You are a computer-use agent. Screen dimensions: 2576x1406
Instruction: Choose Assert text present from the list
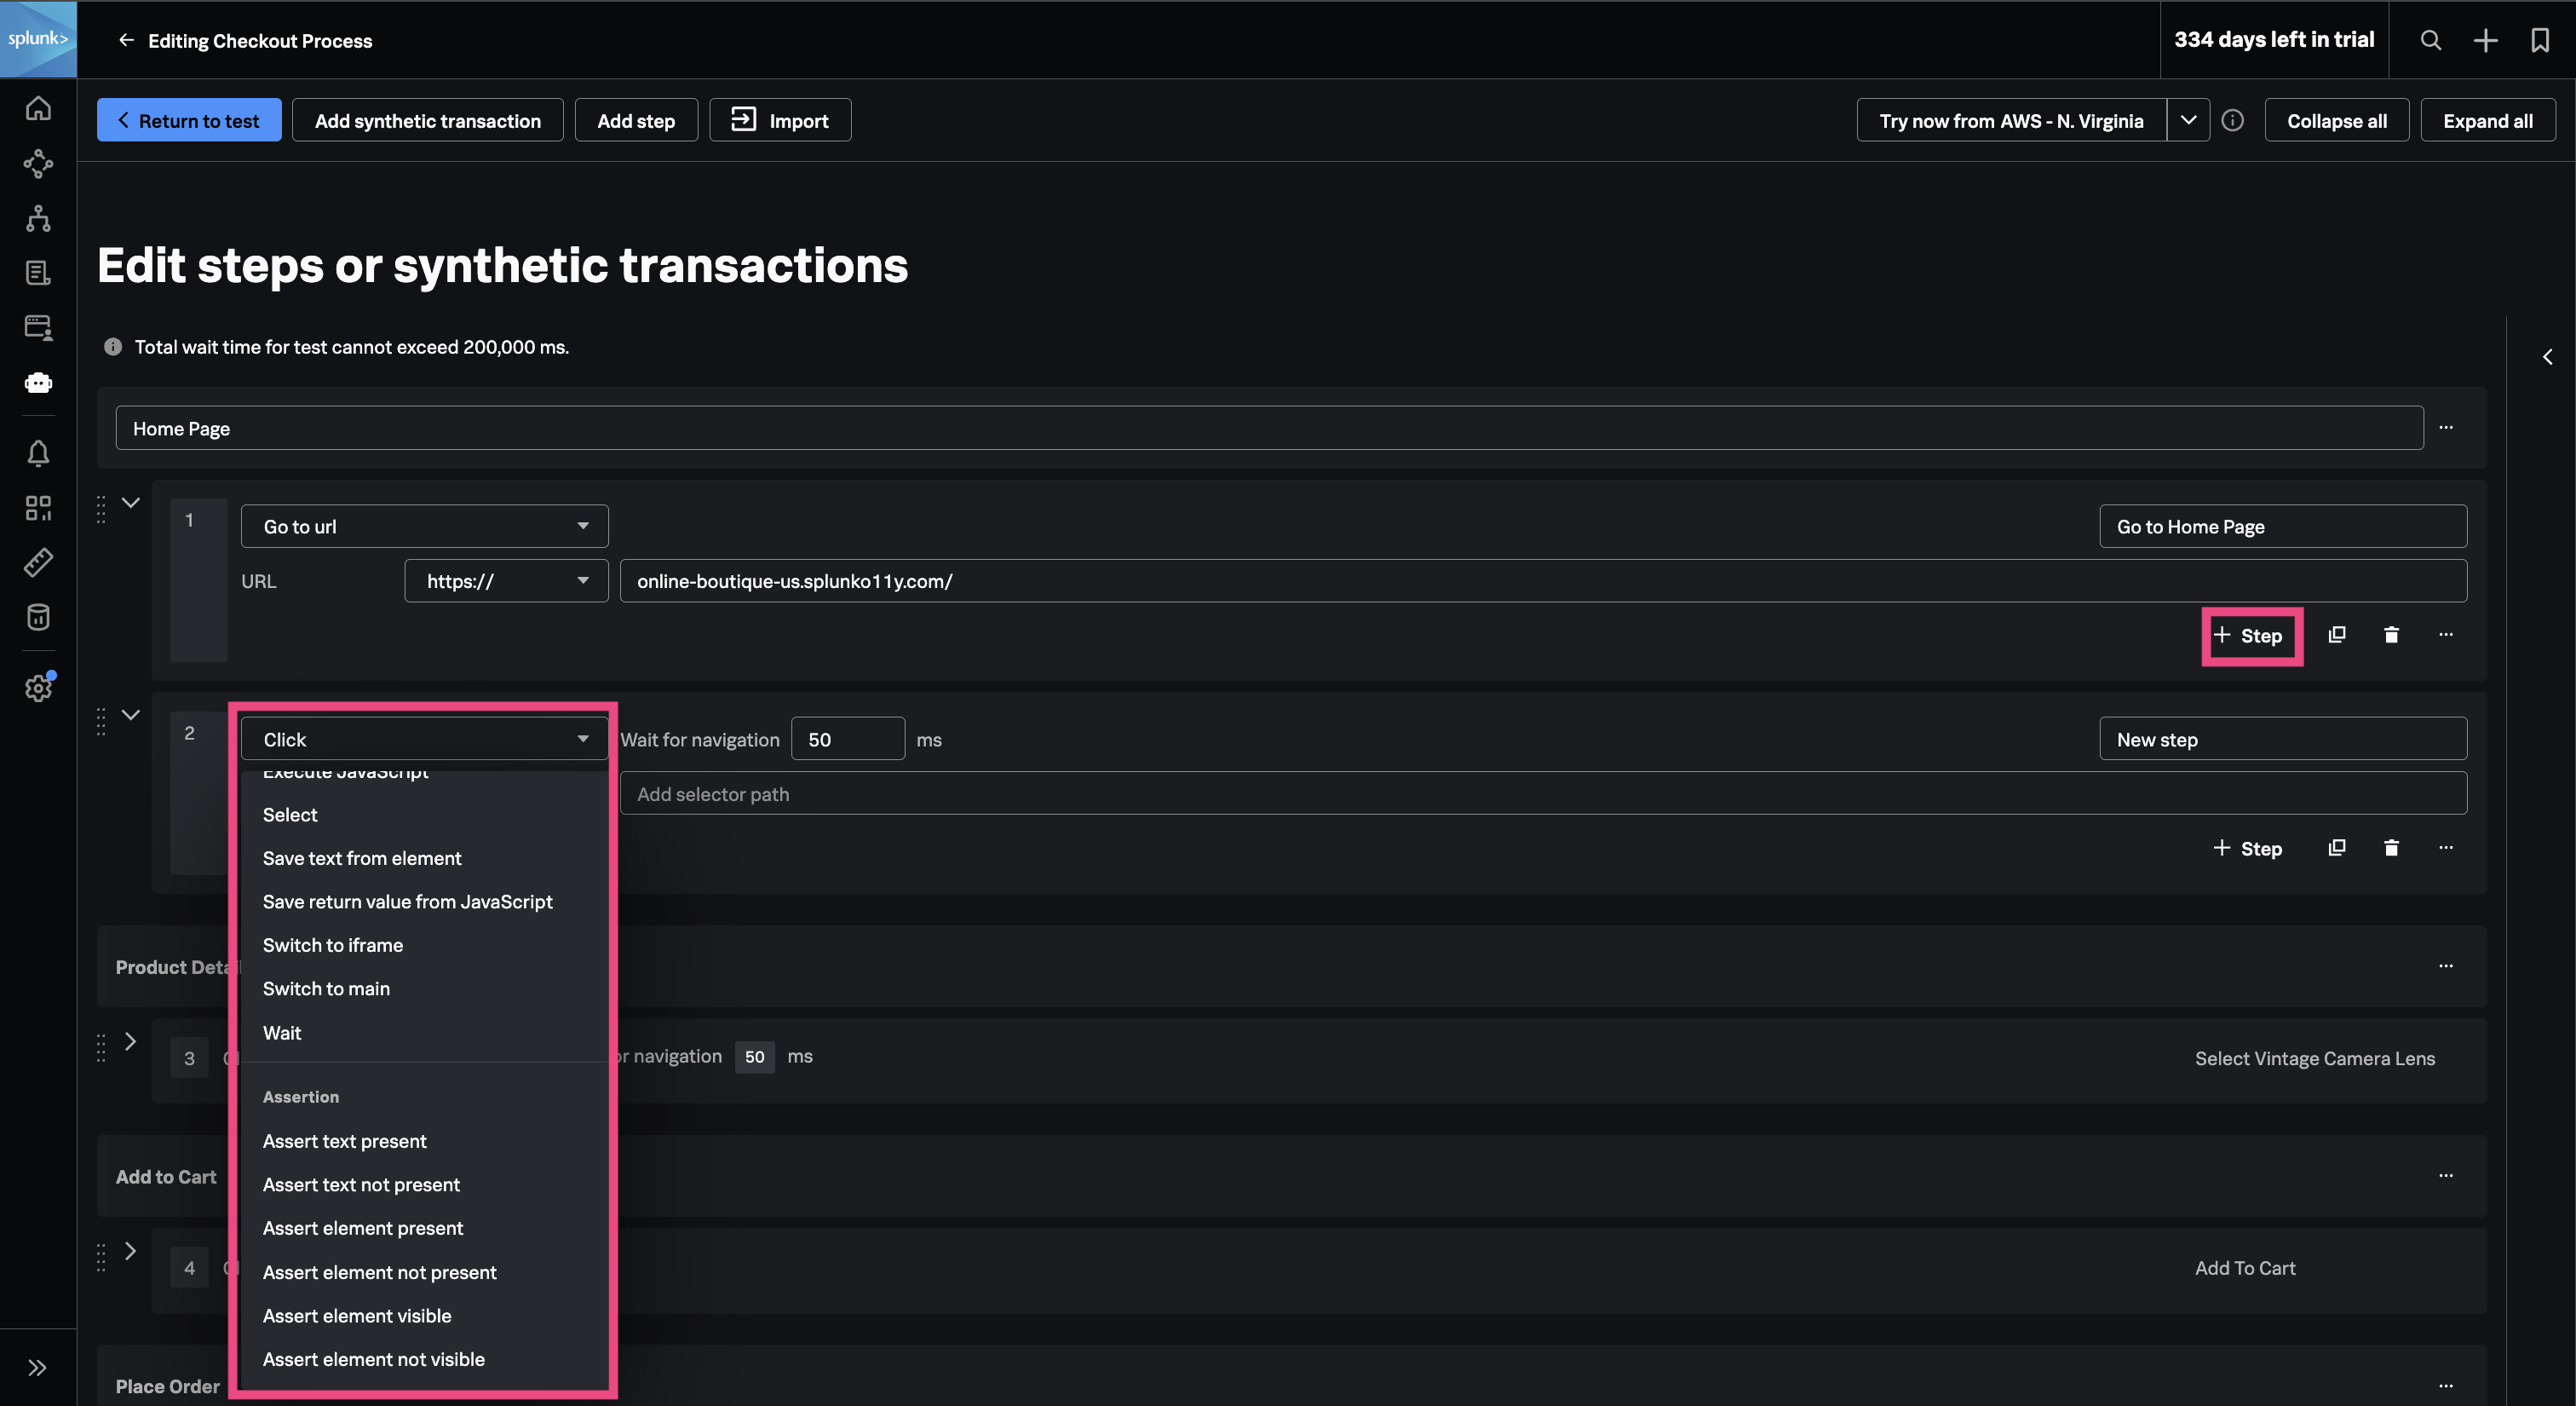point(344,1141)
